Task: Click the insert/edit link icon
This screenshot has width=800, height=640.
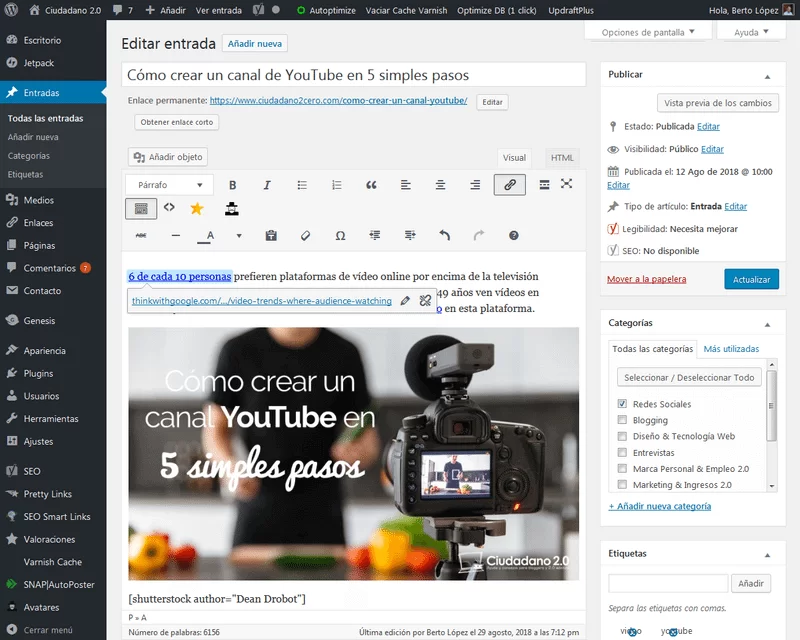Action: [510, 185]
